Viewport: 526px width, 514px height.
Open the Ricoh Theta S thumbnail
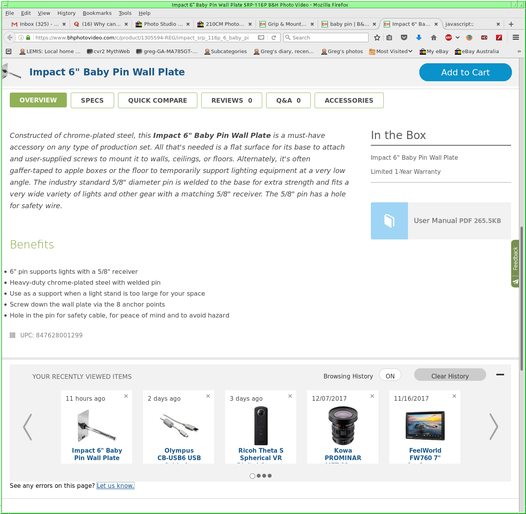(x=261, y=425)
